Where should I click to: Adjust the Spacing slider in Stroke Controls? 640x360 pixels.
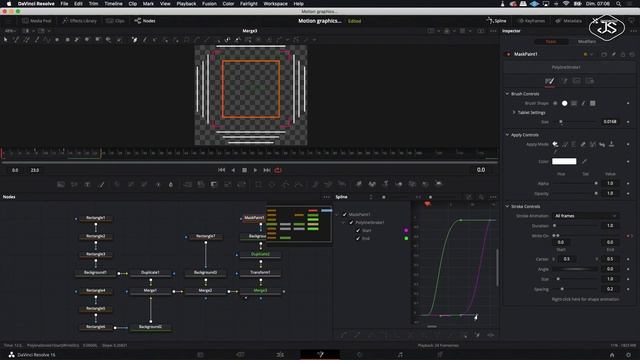pyautogui.click(x=576, y=289)
